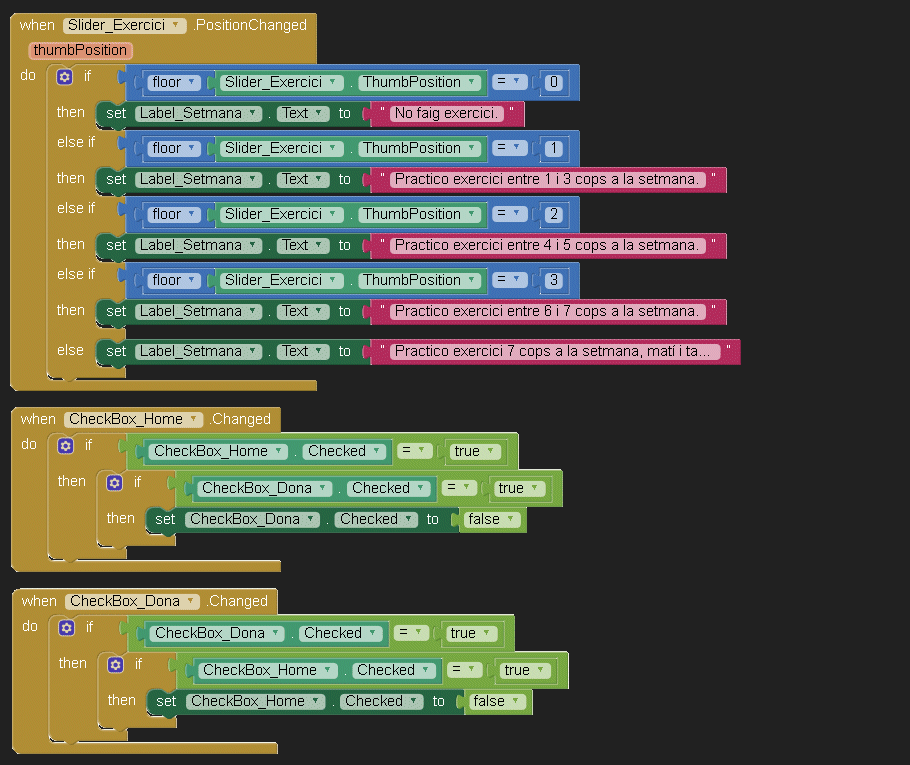Toggle the false value set to CheckBox_Dona.Checked
The width and height of the screenshot is (910, 765).
pyautogui.click(x=491, y=519)
